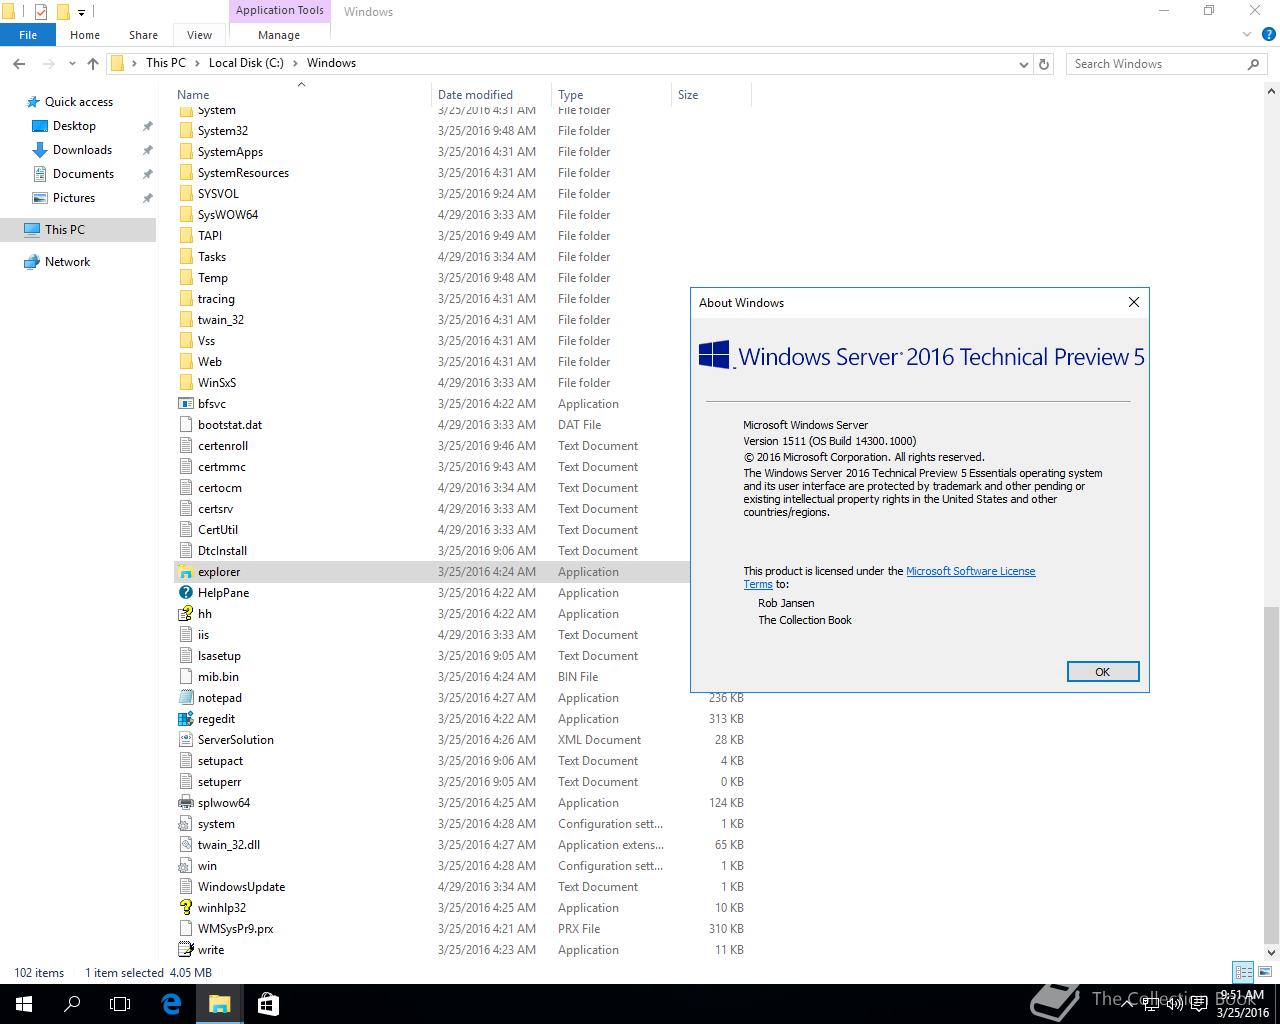Click the File Explorer taskbar icon
This screenshot has width=1280, height=1024.
[x=219, y=1004]
